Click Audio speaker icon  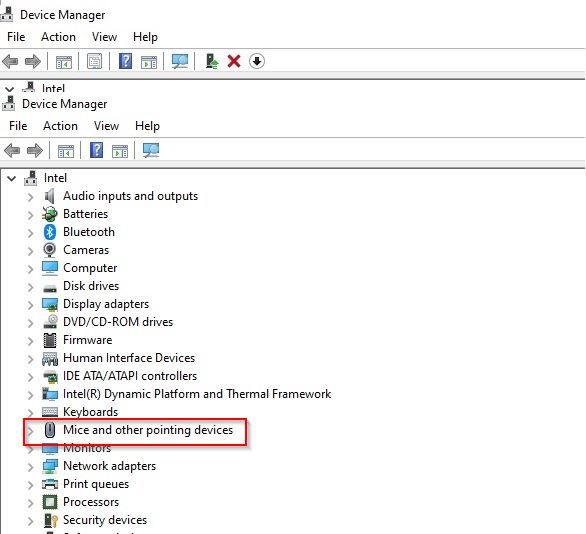coord(49,196)
